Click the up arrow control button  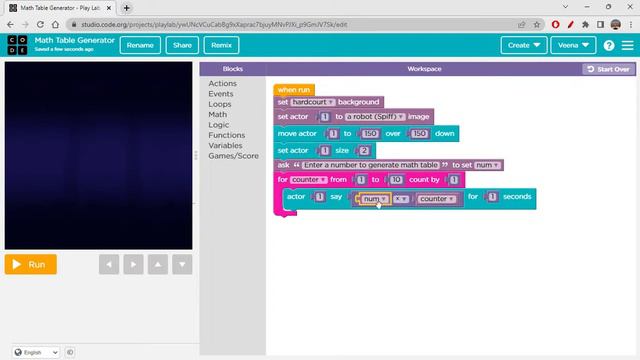point(158,264)
